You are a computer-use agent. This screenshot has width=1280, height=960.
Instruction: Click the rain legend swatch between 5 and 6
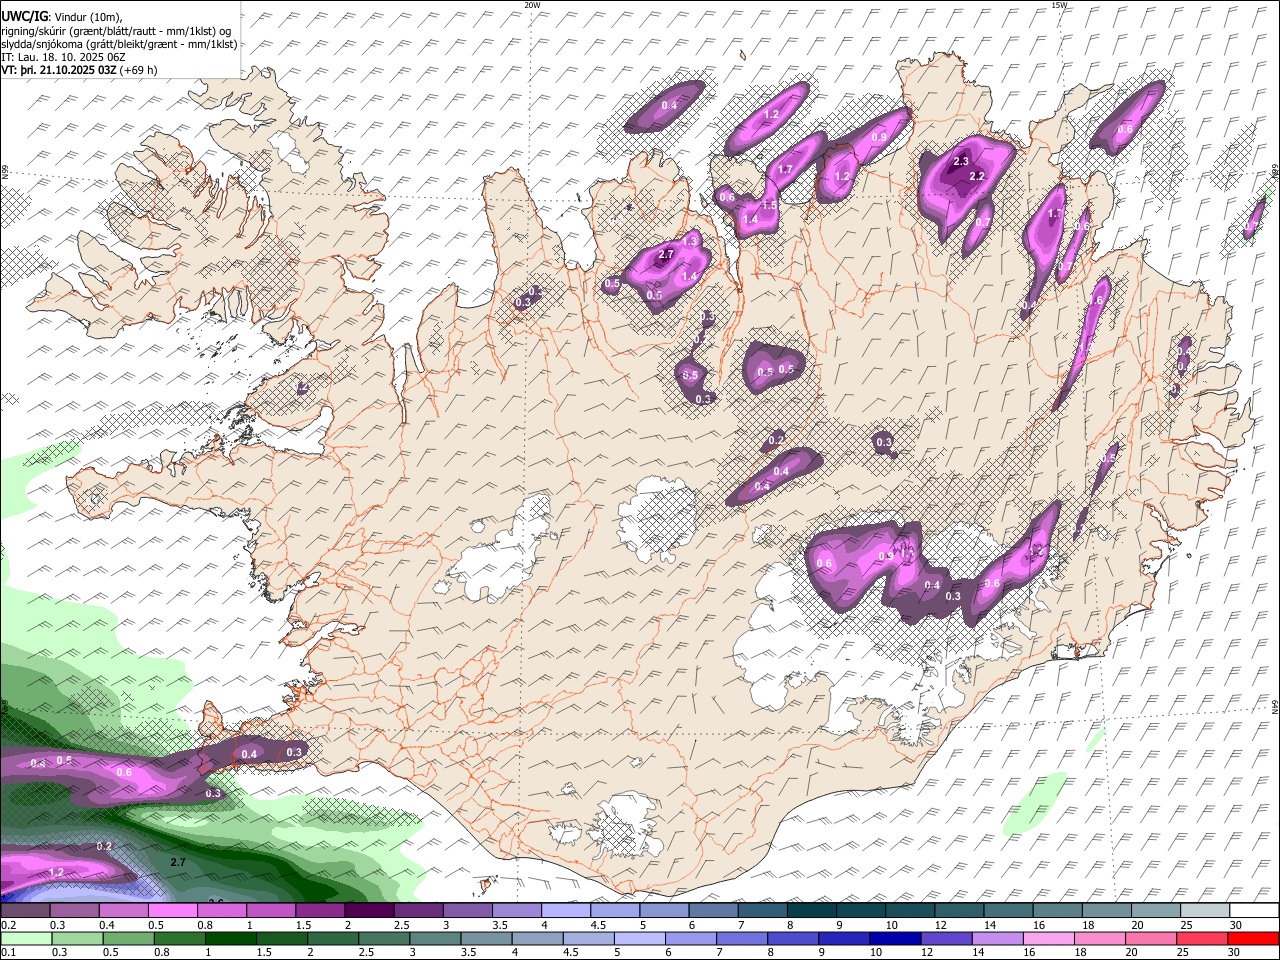tap(640, 938)
